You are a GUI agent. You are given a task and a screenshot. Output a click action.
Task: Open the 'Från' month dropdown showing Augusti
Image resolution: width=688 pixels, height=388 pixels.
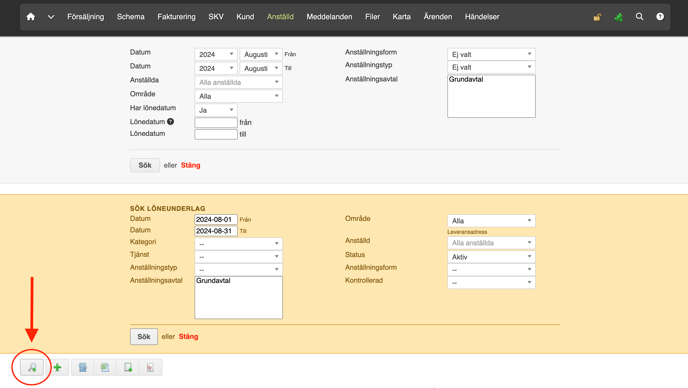tap(261, 54)
